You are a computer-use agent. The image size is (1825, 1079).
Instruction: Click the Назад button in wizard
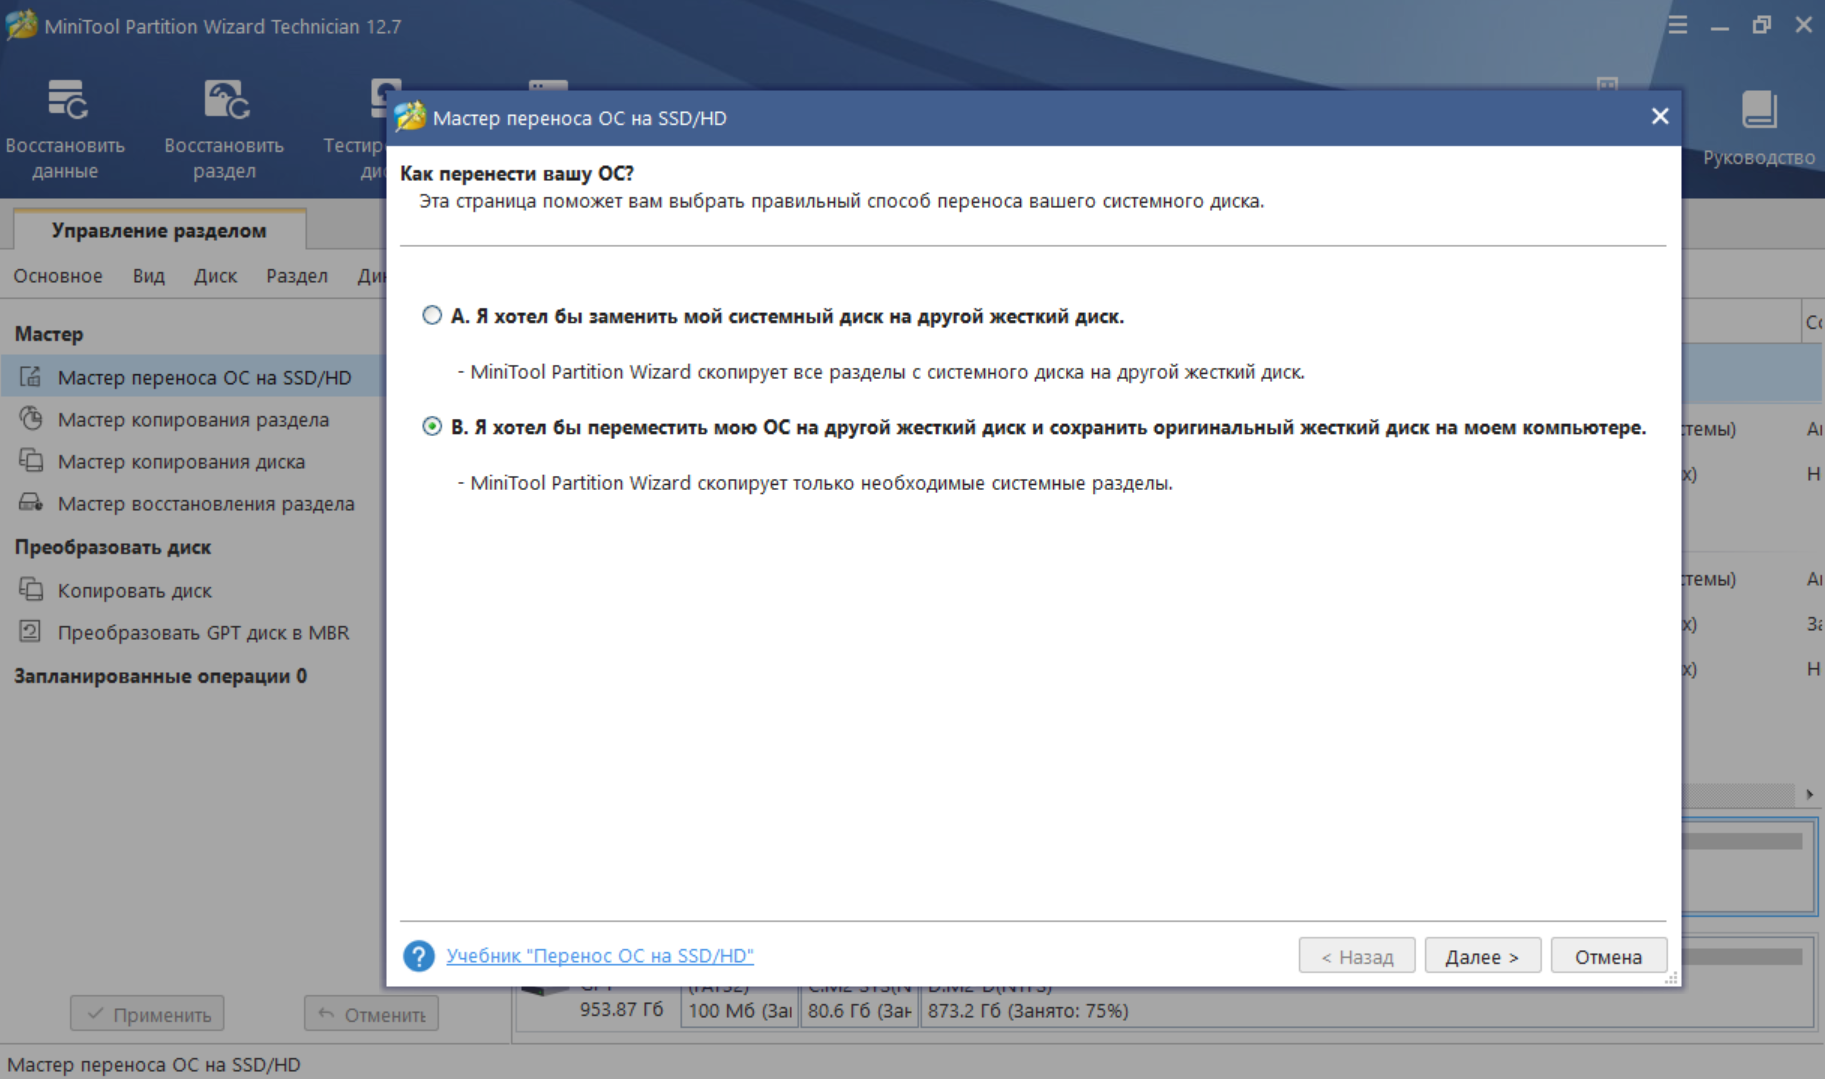1357,956
